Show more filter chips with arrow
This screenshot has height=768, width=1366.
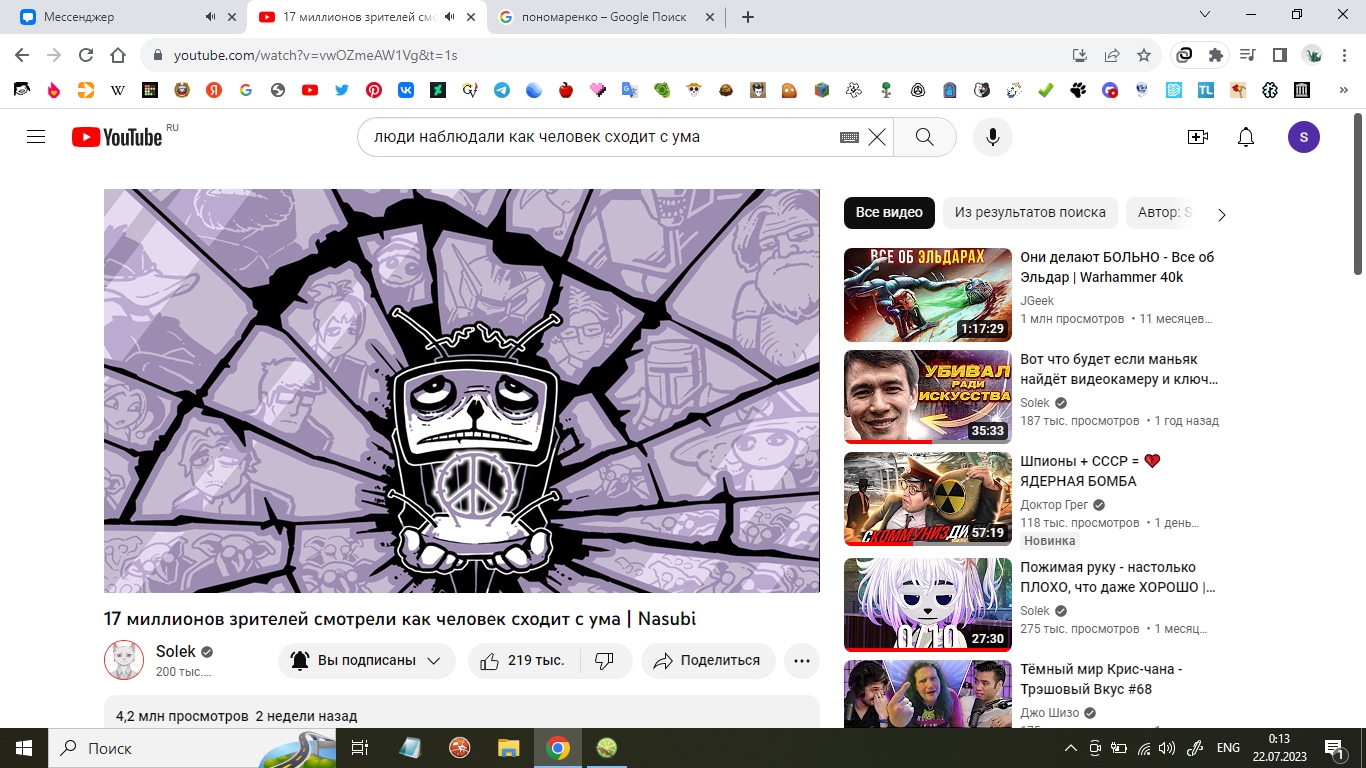[x=1221, y=214]
